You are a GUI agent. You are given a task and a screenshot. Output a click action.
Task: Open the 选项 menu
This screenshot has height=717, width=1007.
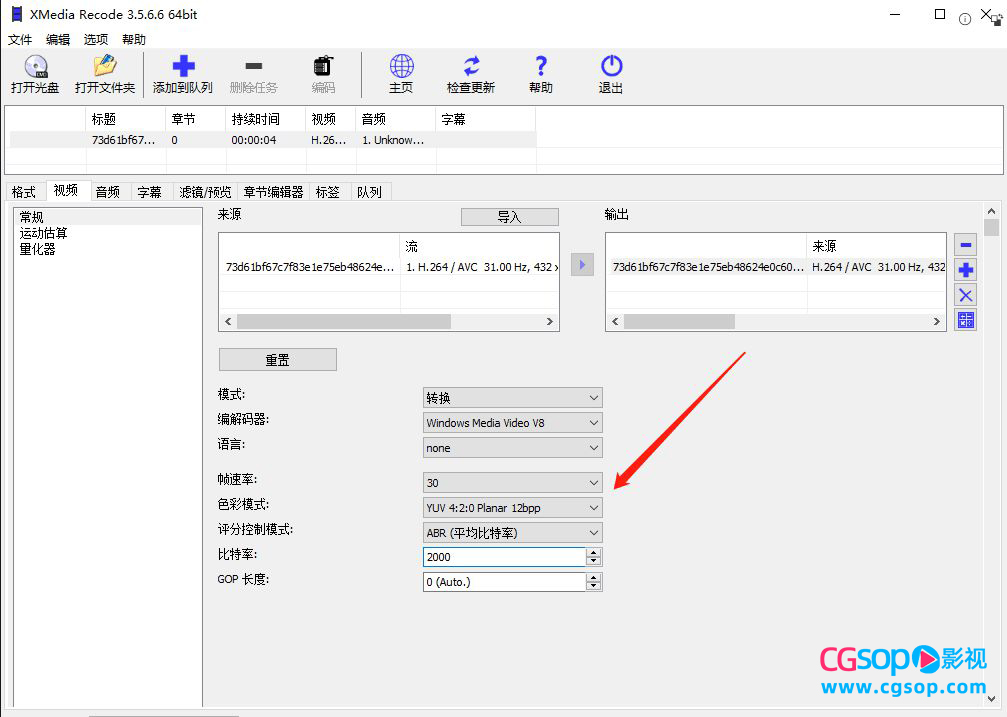pyautogui.click(x=96, y=40)
